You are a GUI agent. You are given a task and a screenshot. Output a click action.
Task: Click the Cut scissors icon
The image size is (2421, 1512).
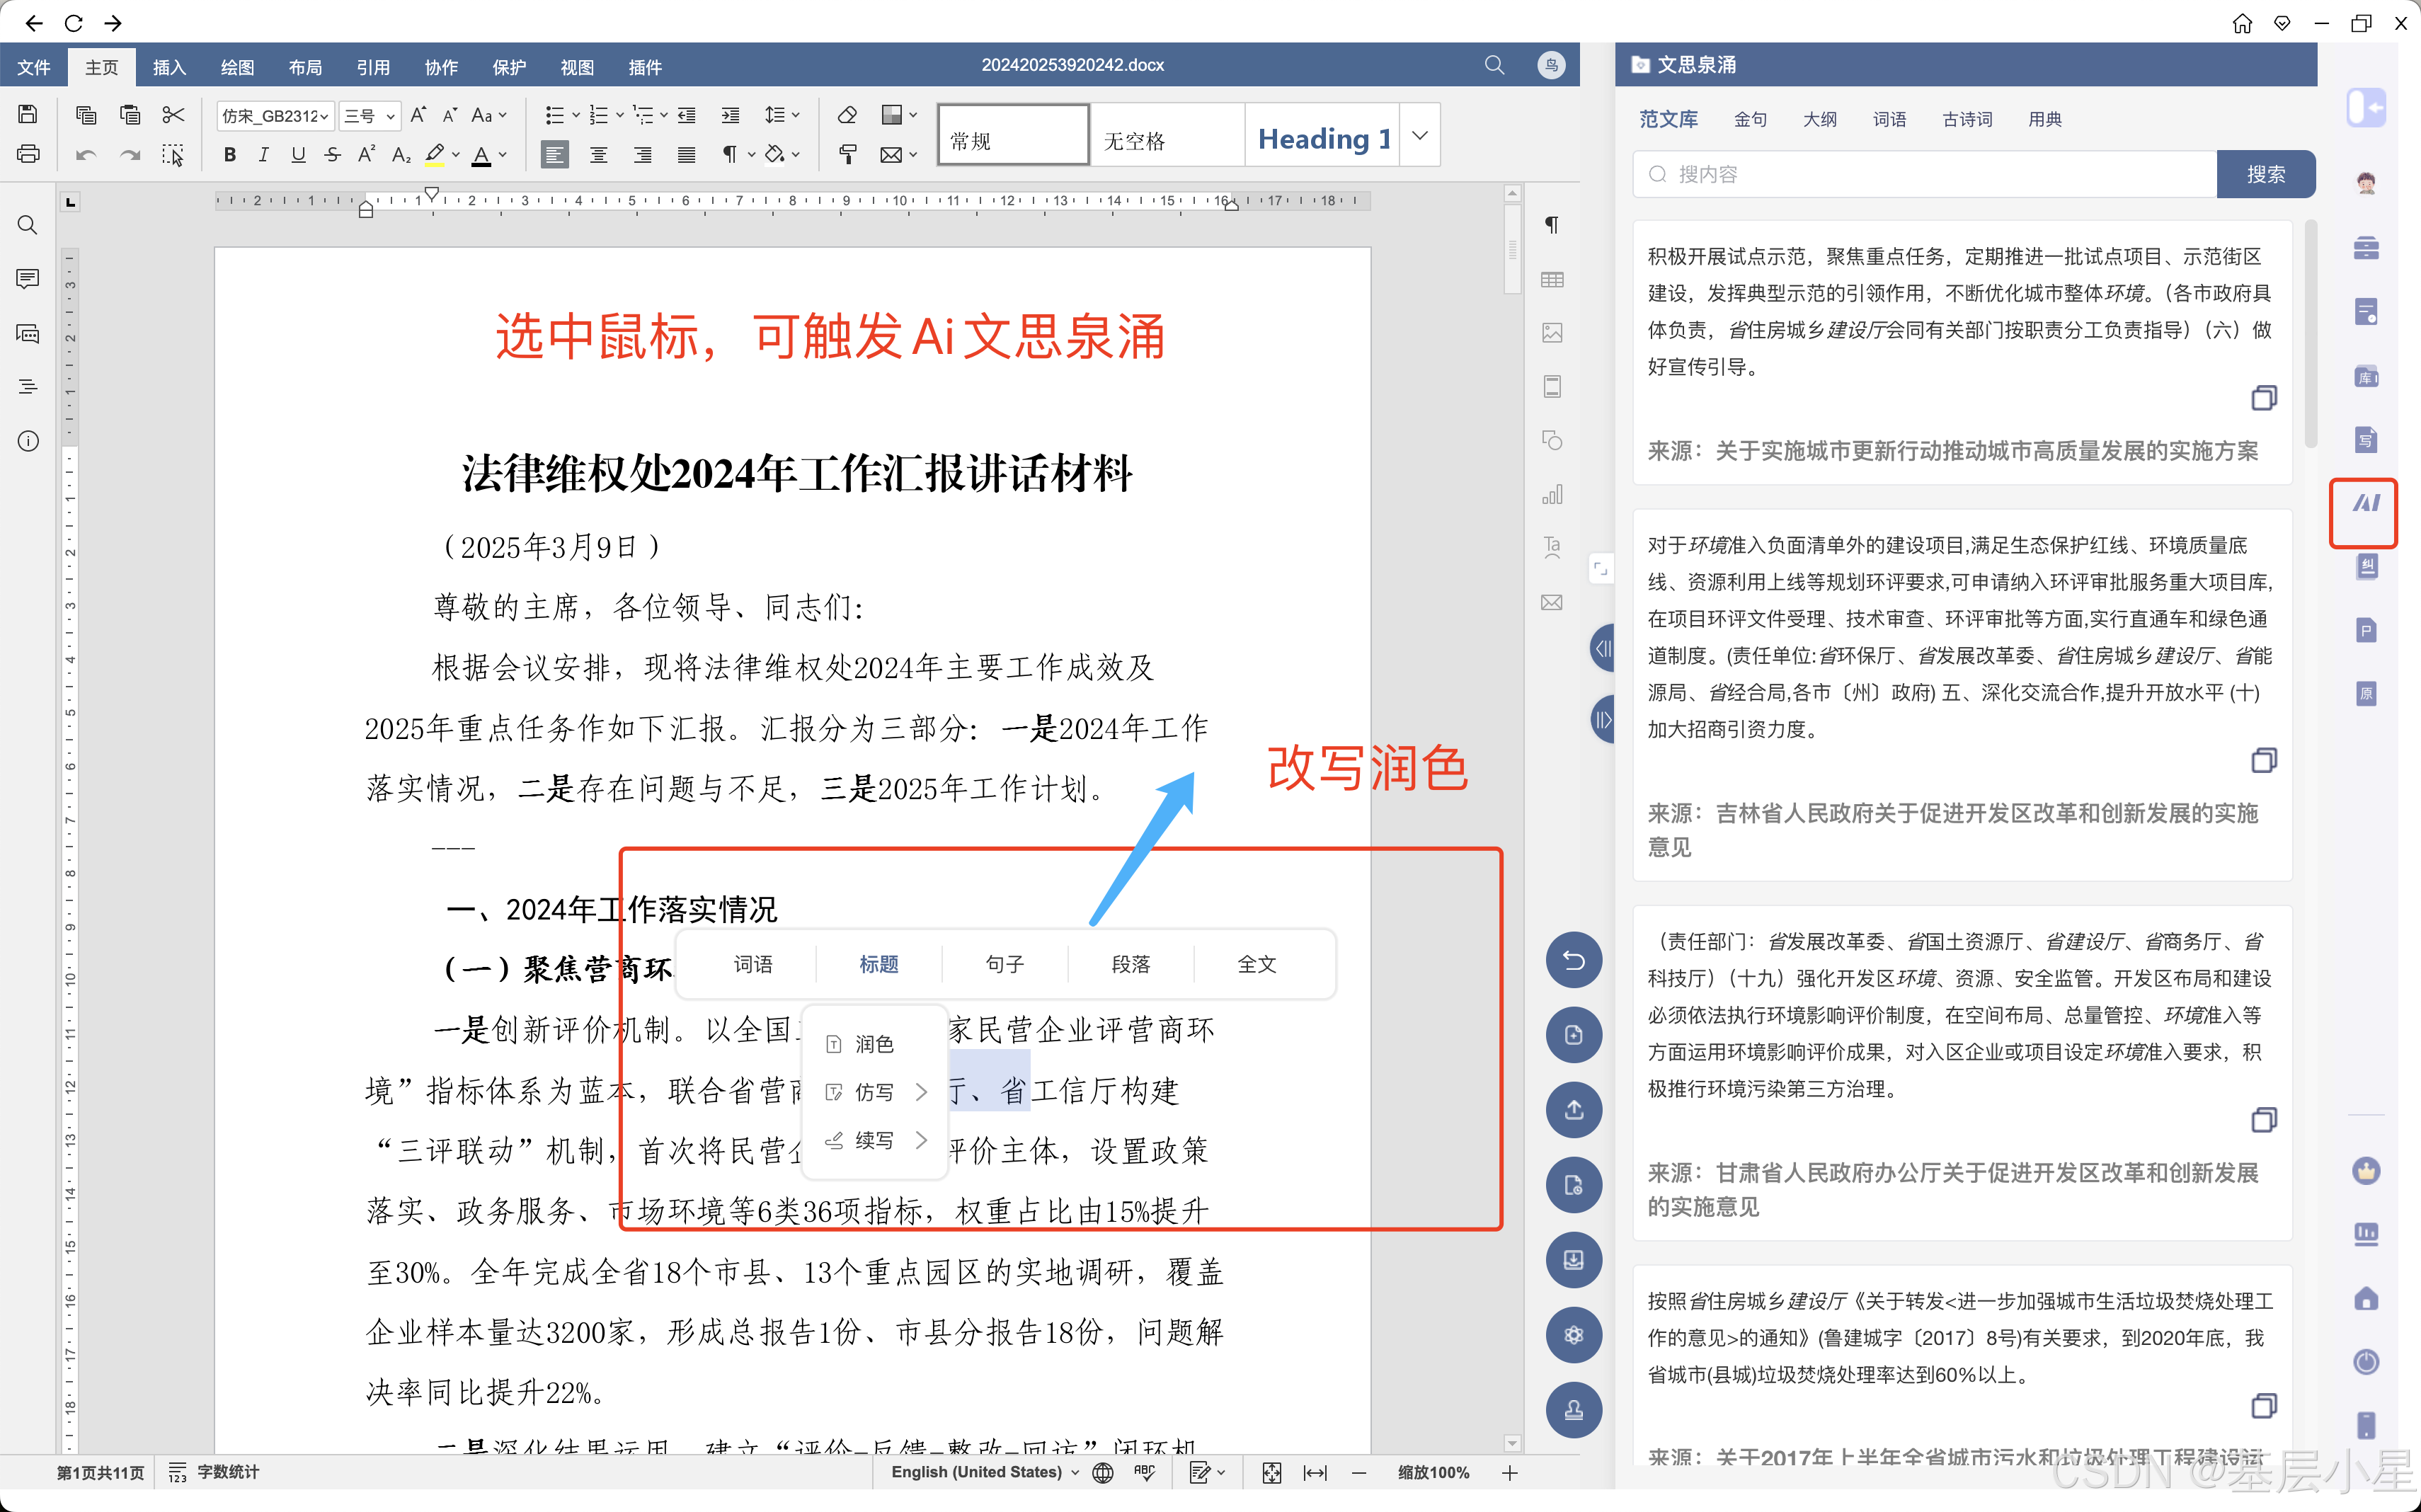173,115
